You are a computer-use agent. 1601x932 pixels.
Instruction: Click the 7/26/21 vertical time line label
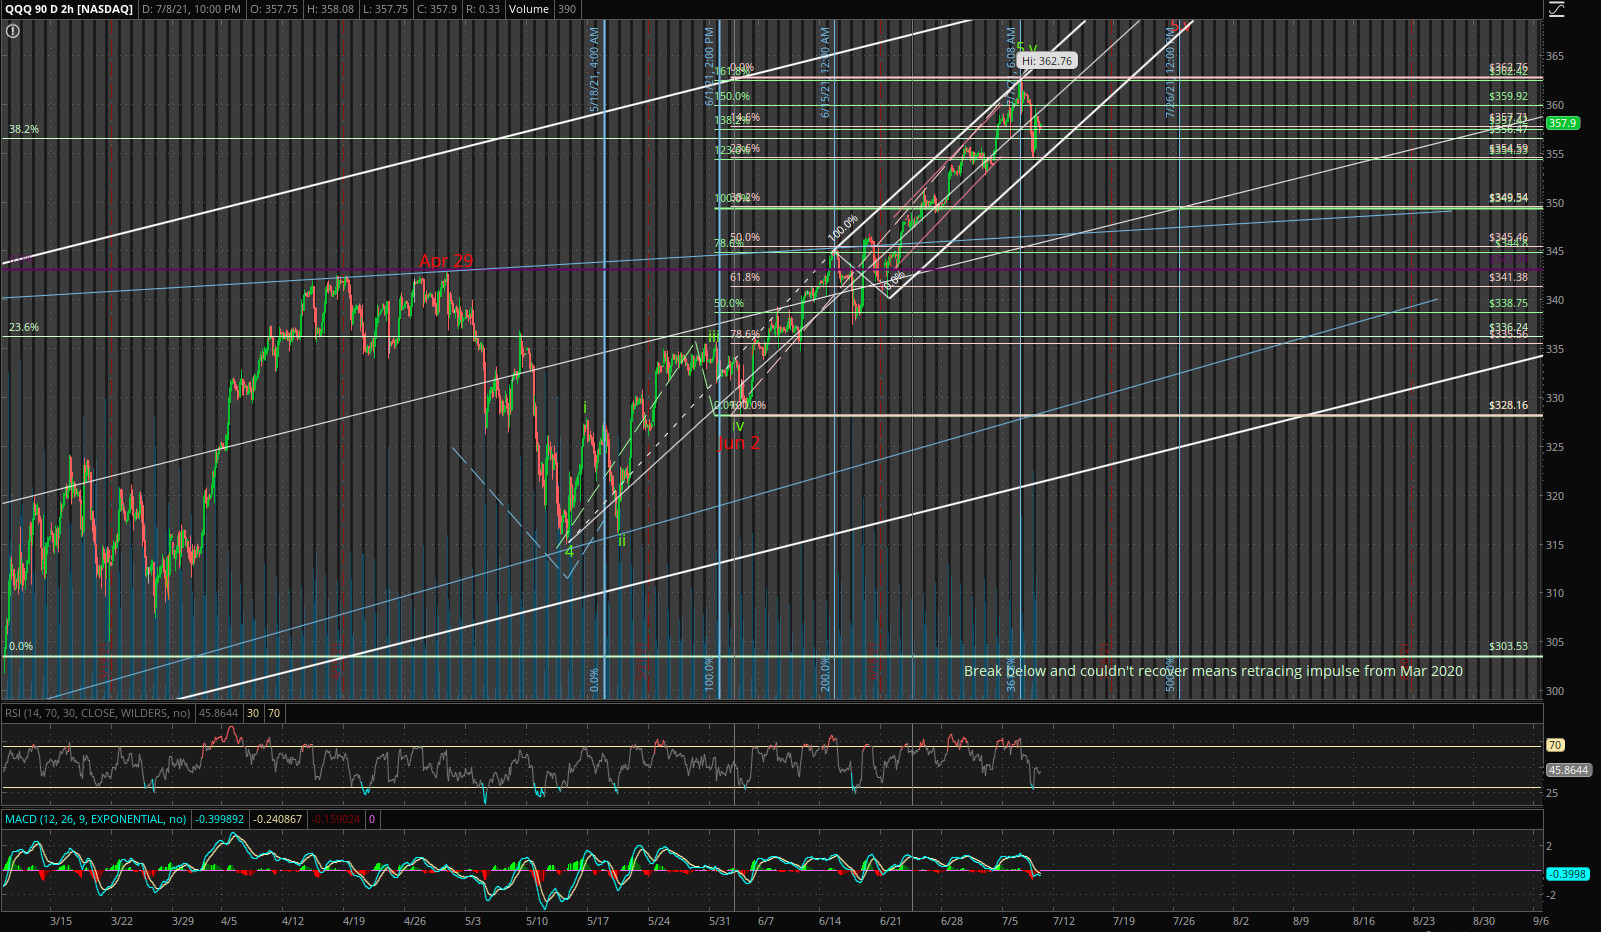pyautogui.click(x=1170, y=75)
